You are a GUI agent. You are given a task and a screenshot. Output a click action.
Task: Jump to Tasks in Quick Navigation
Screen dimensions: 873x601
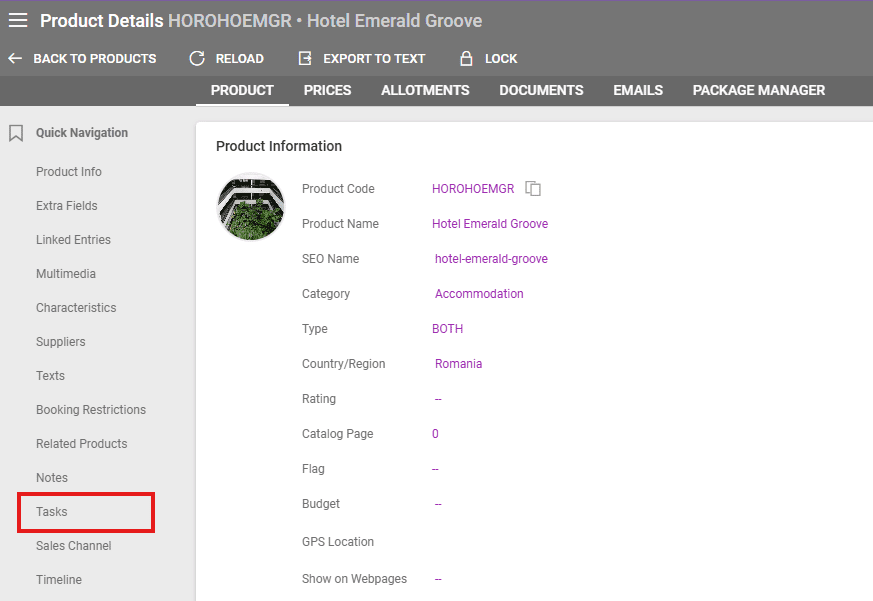tap(52, 512)
